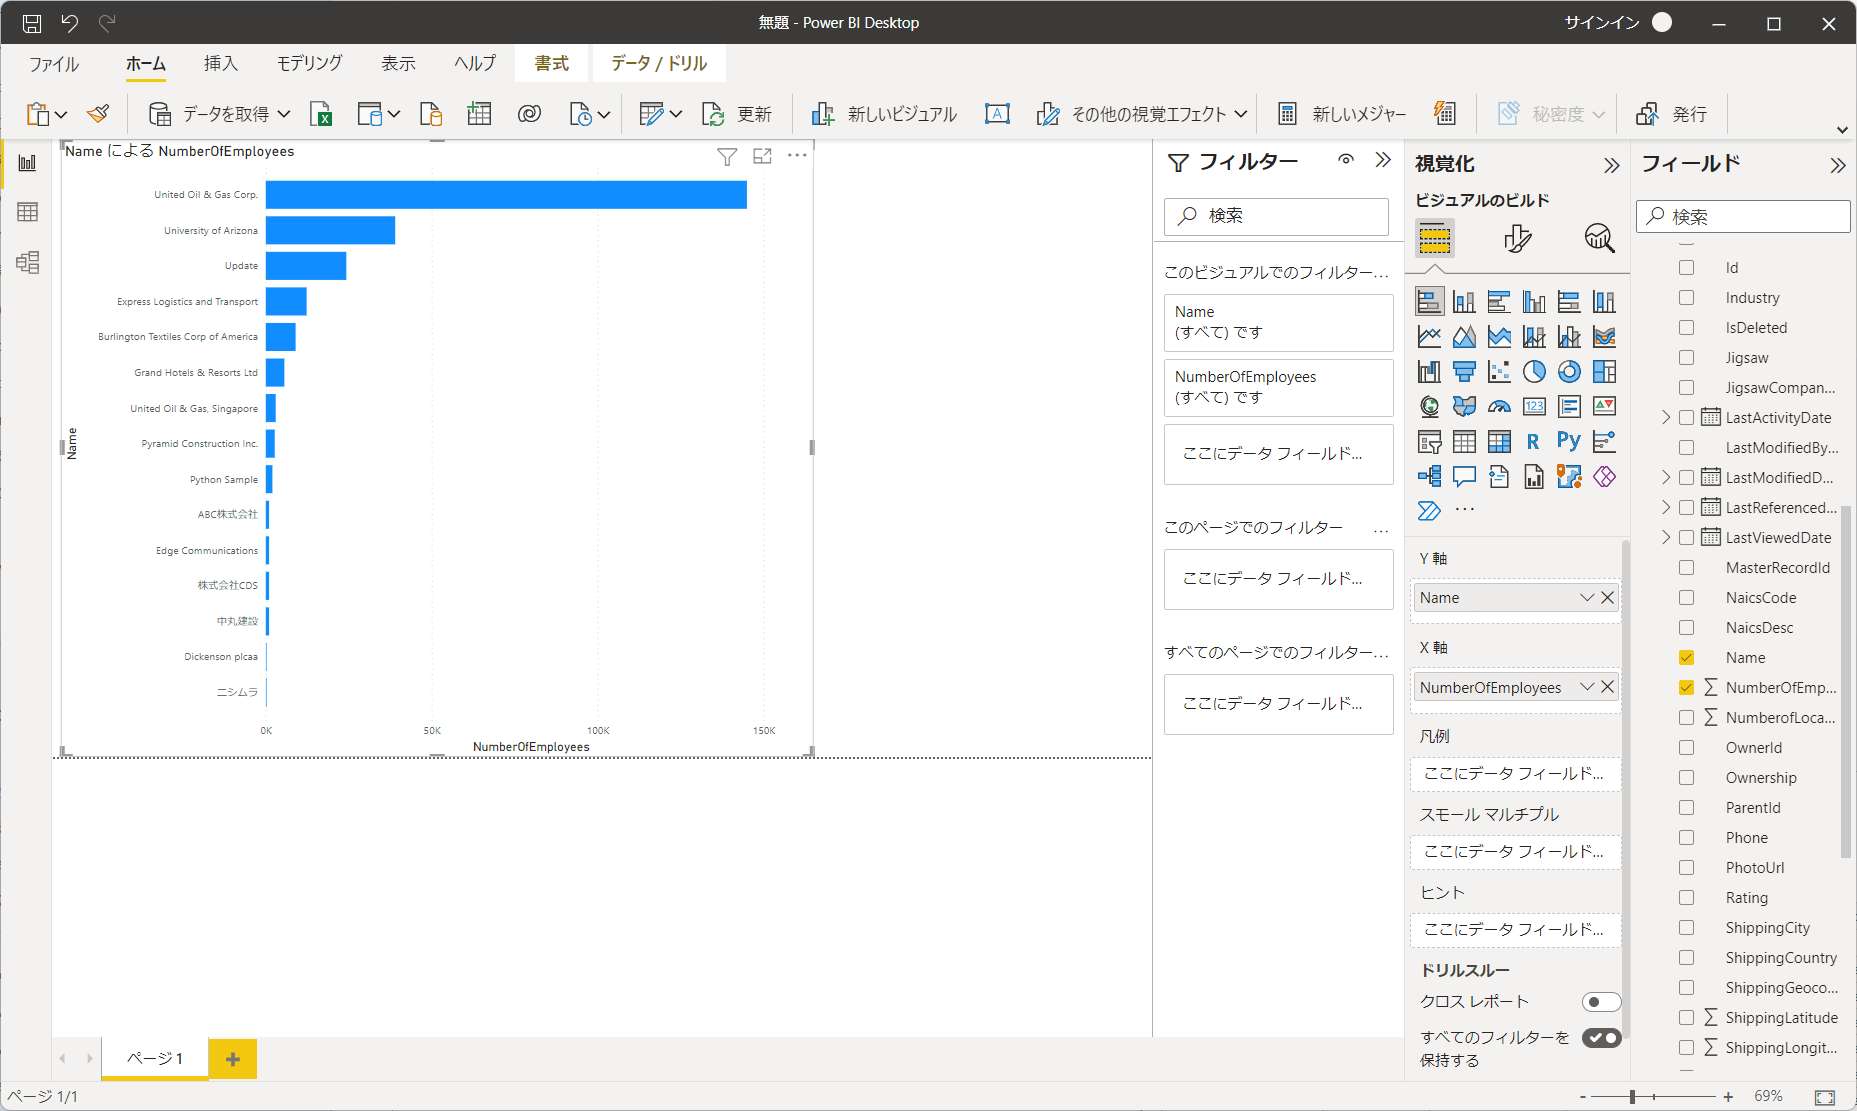1857x1111 pixels.
Task: Open the Analytics pane magnifier tab
Action: click(1599, 238)
